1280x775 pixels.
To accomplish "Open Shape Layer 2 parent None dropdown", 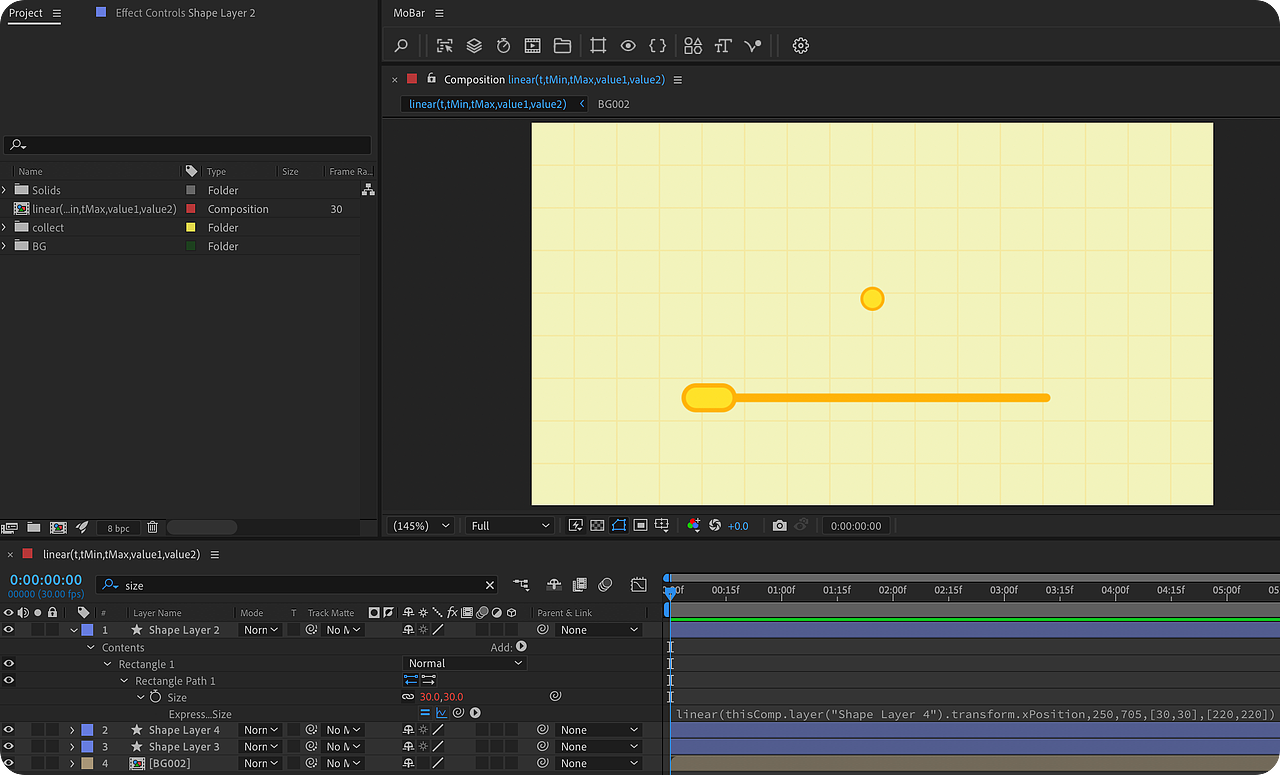I will click(x=598, y=630).
